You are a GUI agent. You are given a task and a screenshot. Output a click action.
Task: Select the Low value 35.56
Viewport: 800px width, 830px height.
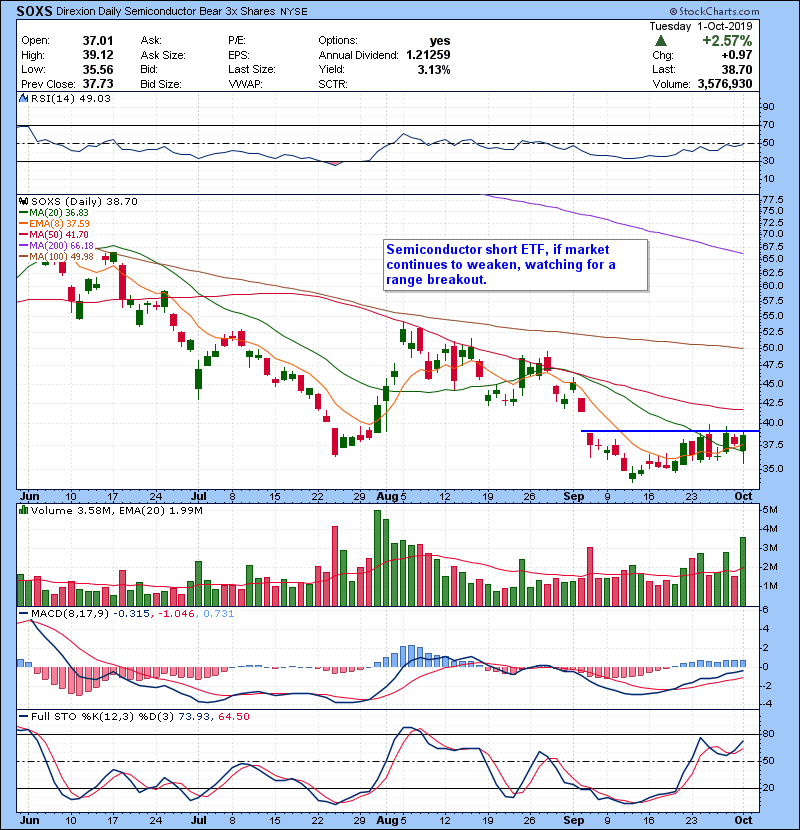coord(98,69)
